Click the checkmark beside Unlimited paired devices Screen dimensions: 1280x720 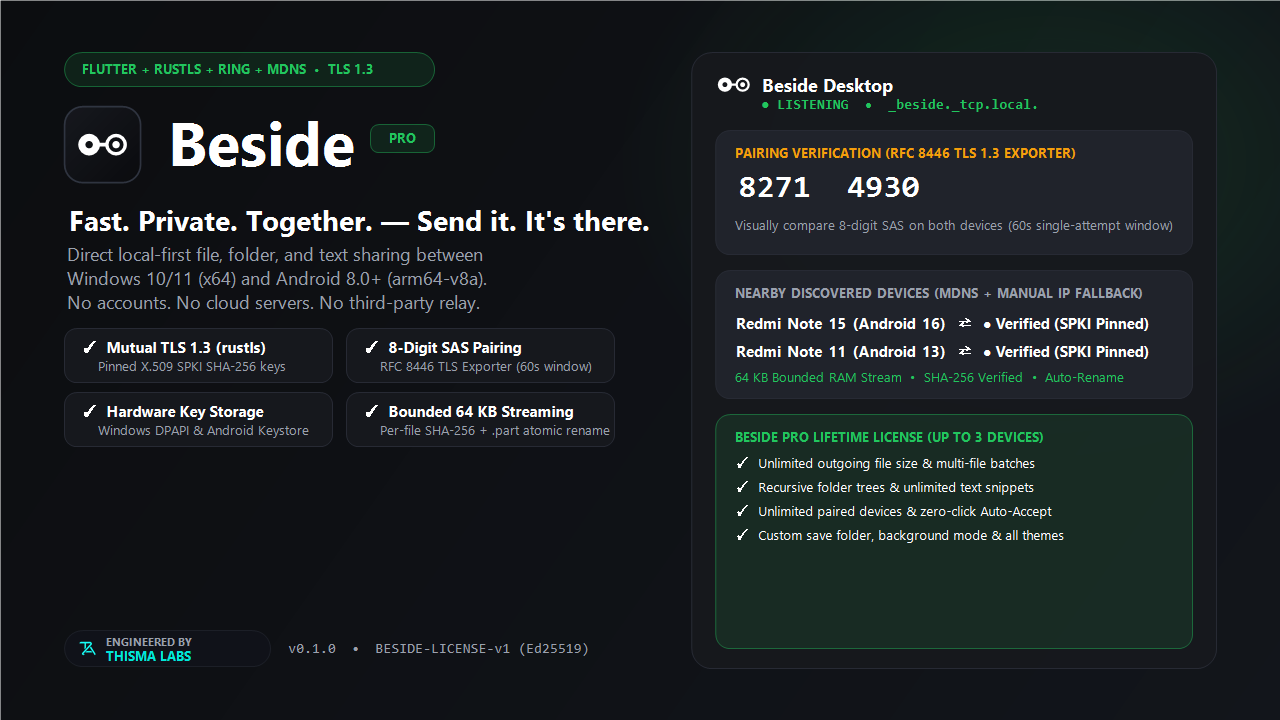[x=742, y=512]
